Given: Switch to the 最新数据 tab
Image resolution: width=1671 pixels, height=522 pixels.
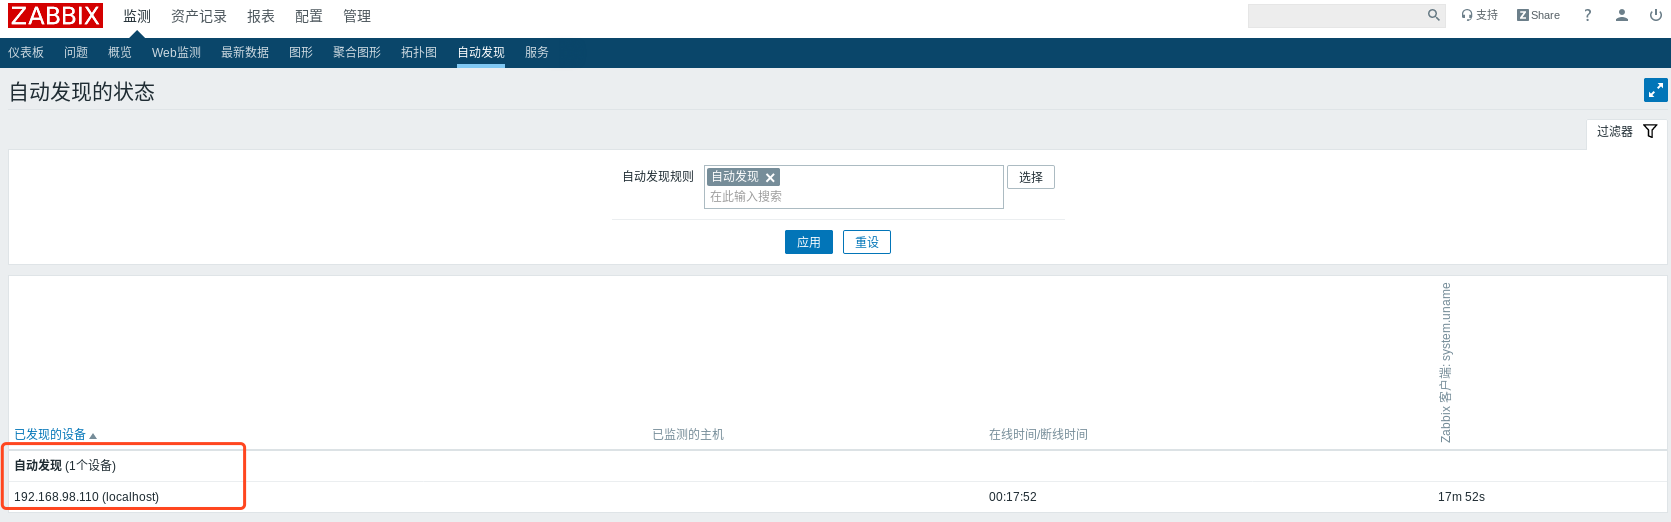Looking at the screenshot, I should (x=244, y=52).
